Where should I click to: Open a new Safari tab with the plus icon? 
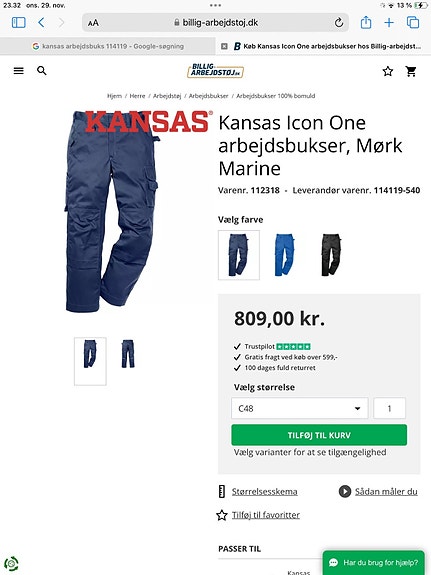click(389, 23)
